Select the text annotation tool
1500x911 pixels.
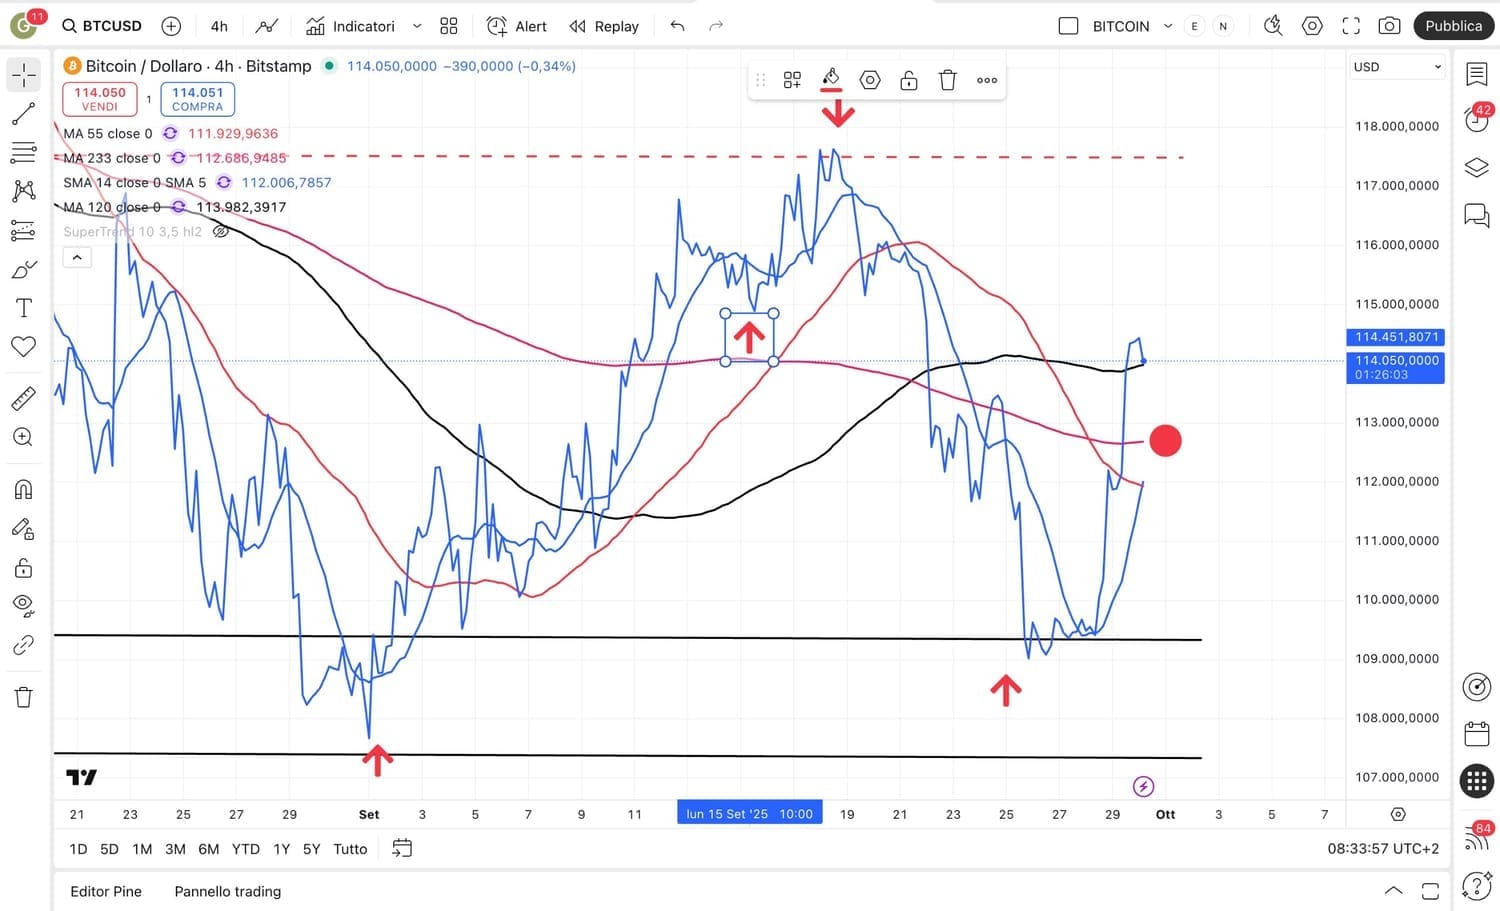pos(24,308)
